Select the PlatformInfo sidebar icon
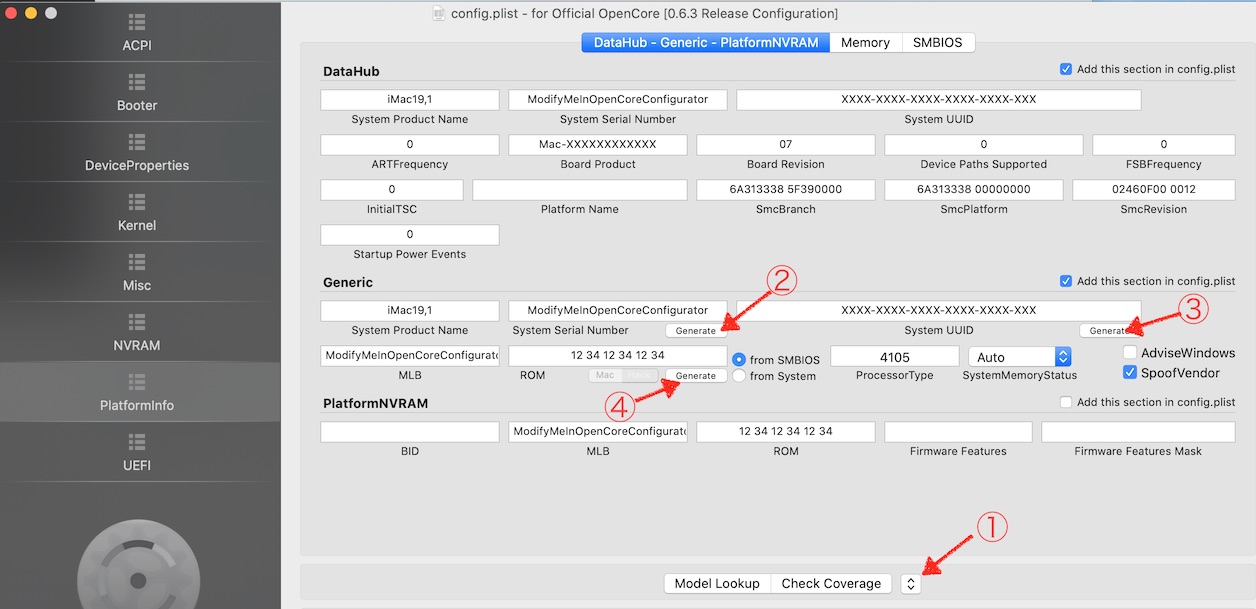Image resolution: width=1256 pixels, height=609 pixels. click(137, 381)
